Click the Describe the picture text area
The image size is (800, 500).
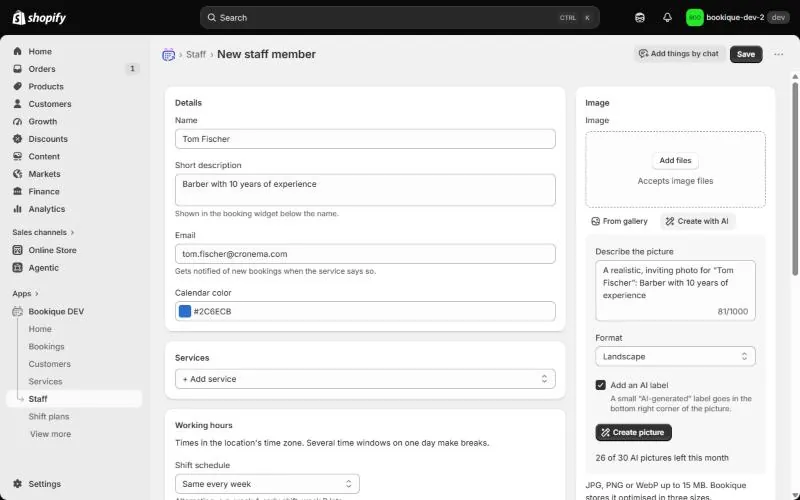[675, 290]
